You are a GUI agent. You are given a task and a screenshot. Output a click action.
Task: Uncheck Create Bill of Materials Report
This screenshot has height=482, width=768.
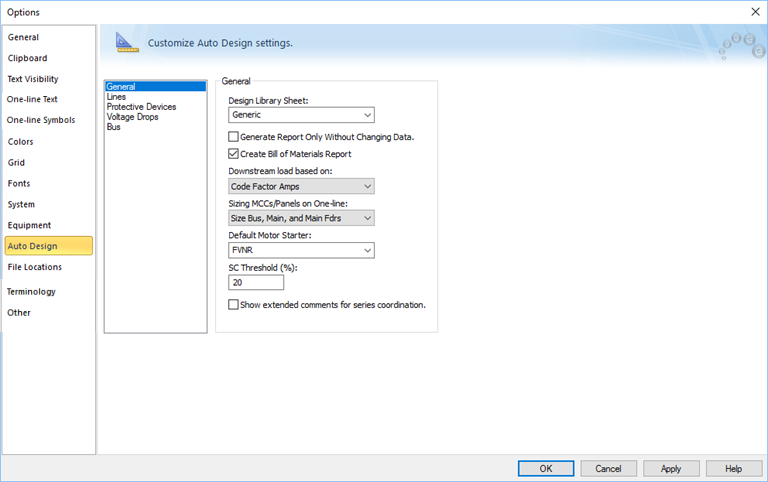tap(234, 154)
